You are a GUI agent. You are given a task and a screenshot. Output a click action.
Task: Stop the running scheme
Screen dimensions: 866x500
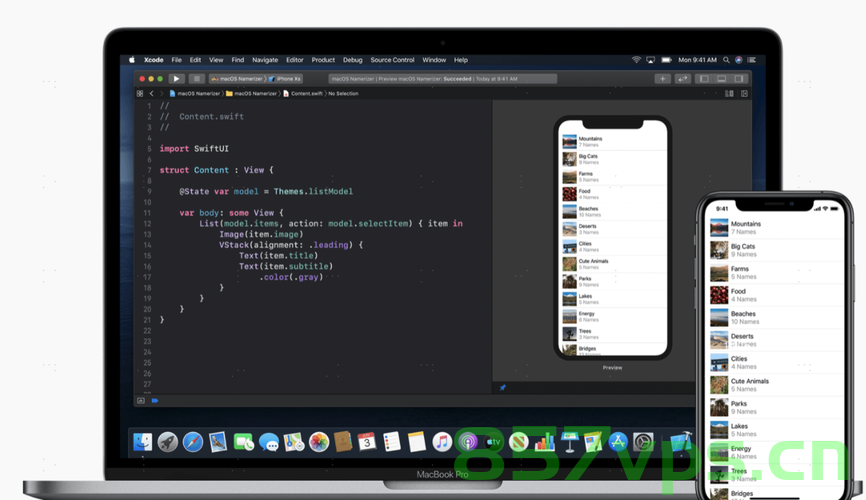pyautogui.click(x=197, y=78)
